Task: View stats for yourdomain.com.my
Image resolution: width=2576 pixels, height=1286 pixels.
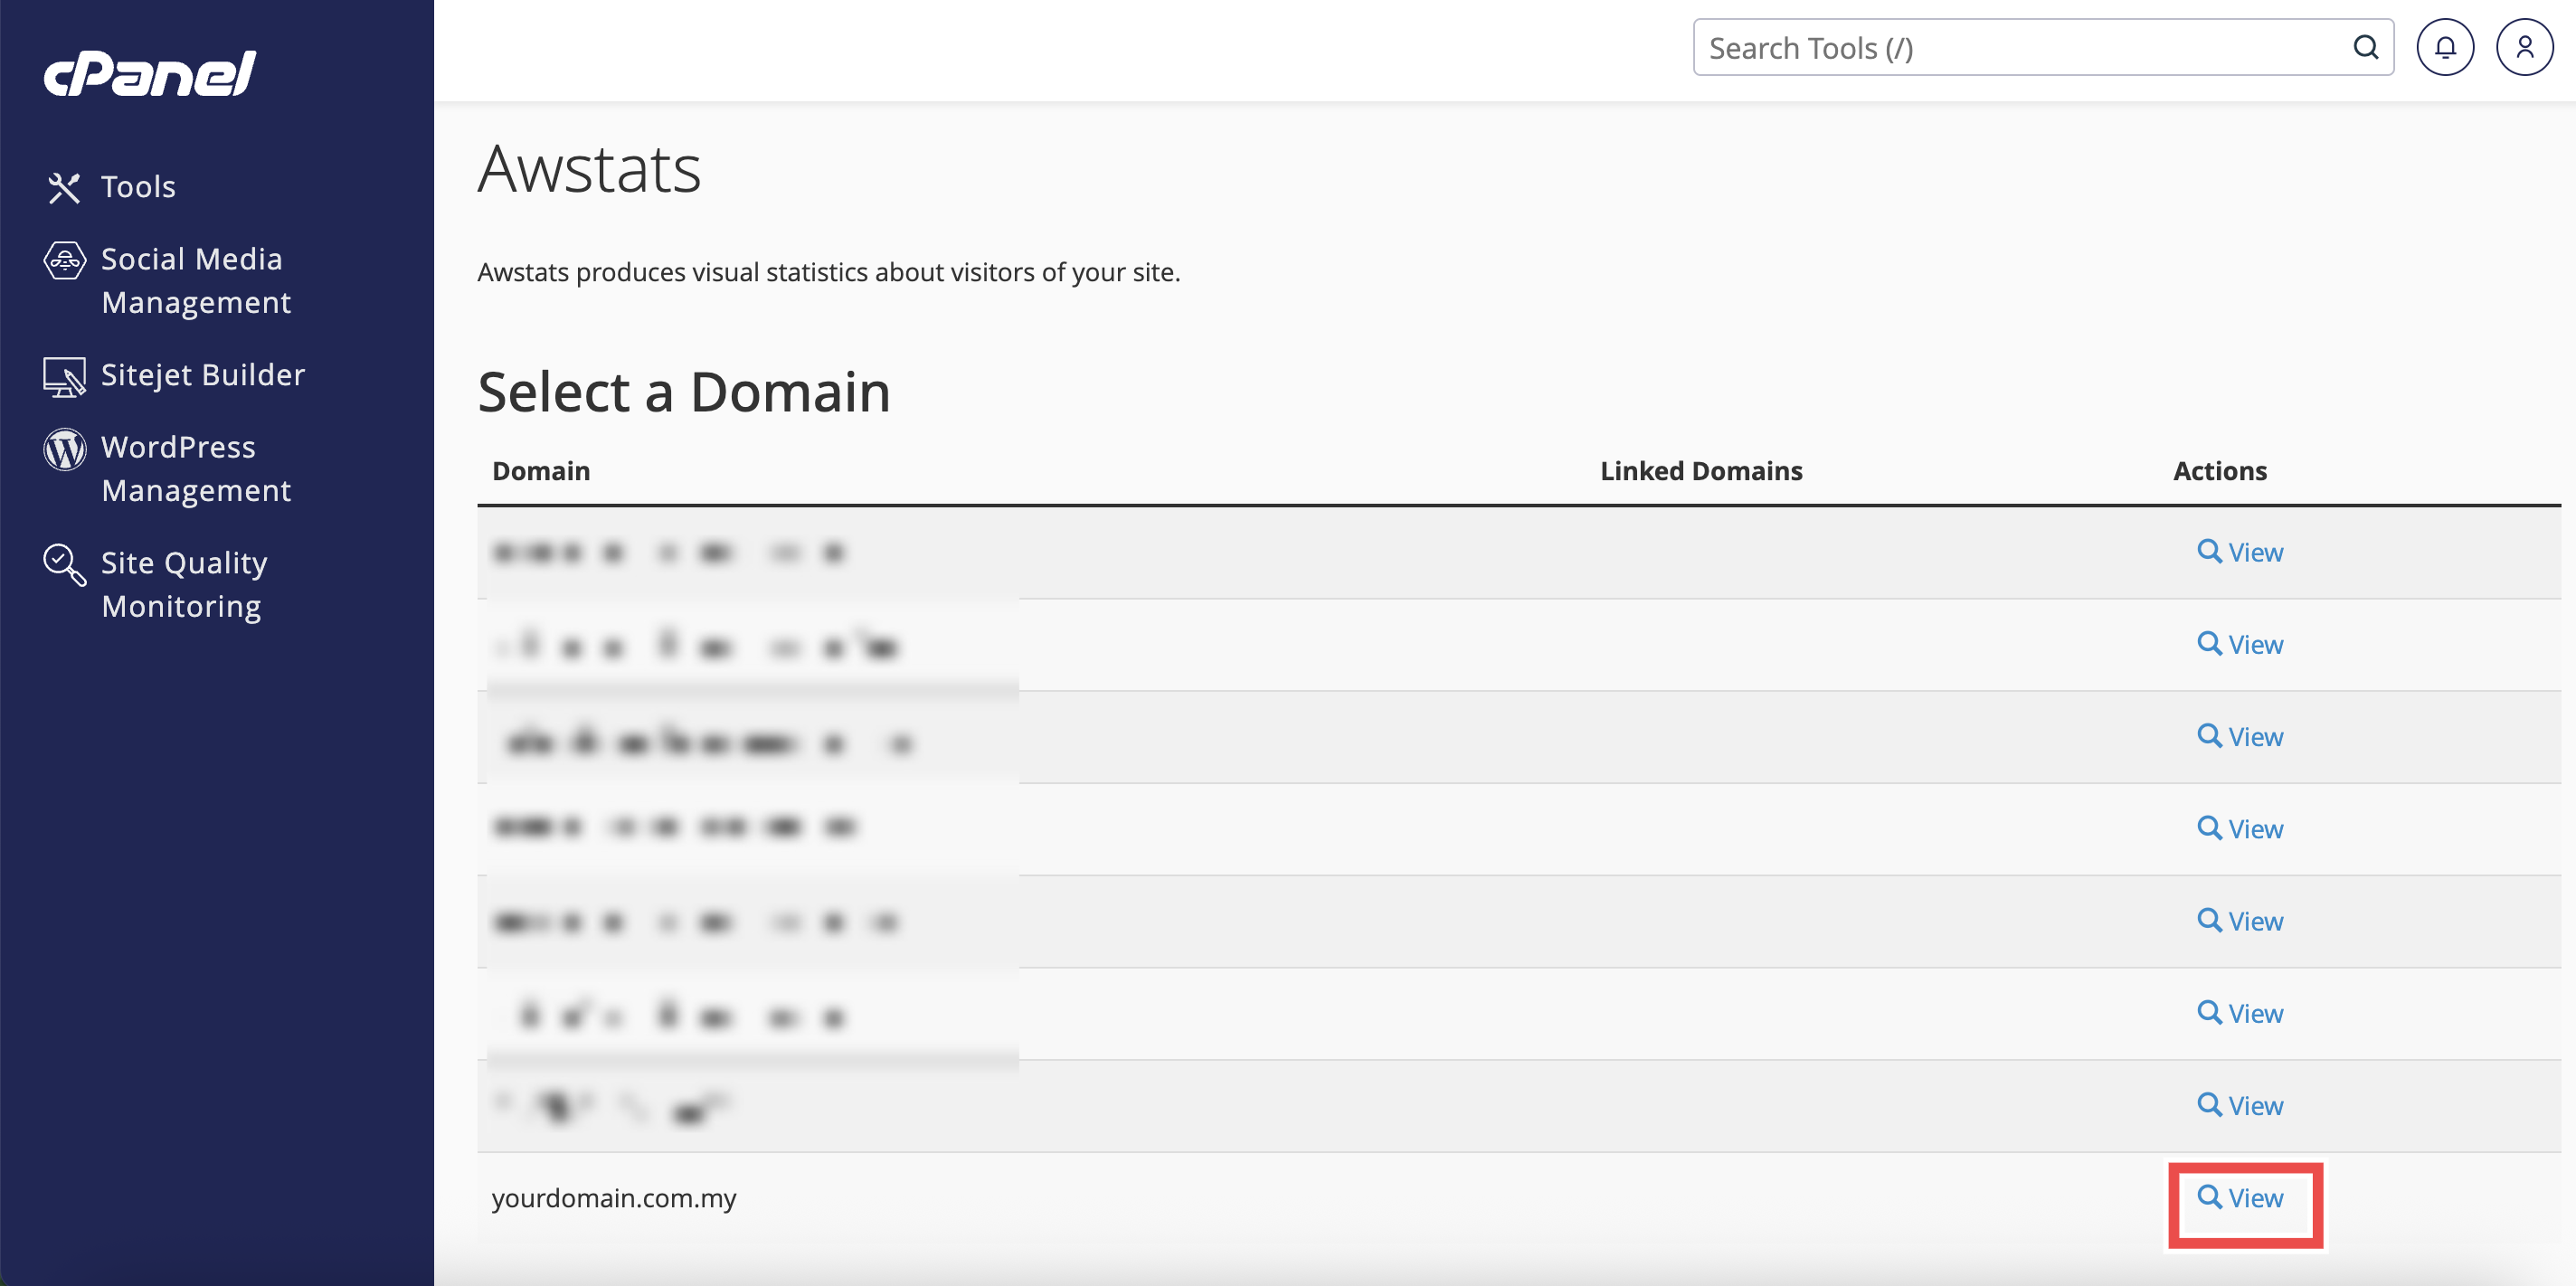Action: tap(2240, 1198)
